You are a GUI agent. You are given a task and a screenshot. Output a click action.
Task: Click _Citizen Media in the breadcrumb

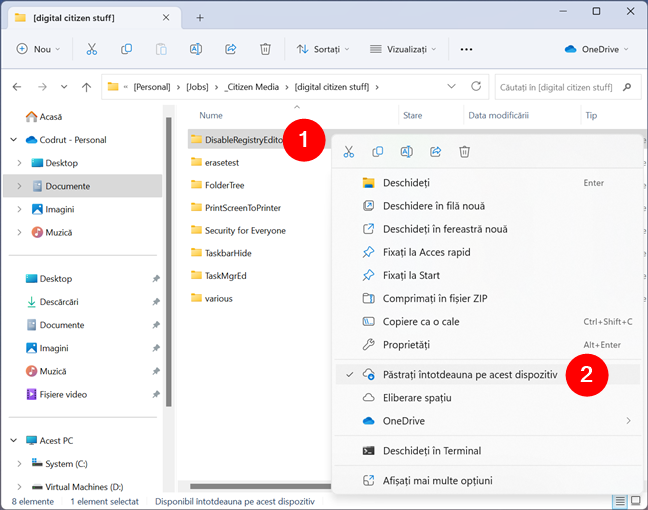click(252, 87)
